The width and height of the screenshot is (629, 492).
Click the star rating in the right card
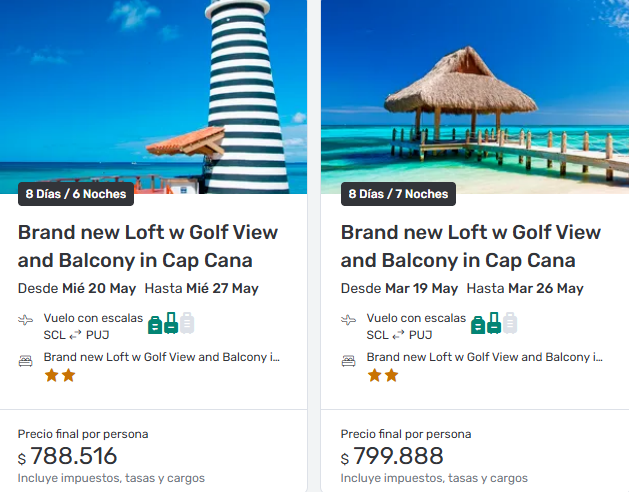click(383, 376)
